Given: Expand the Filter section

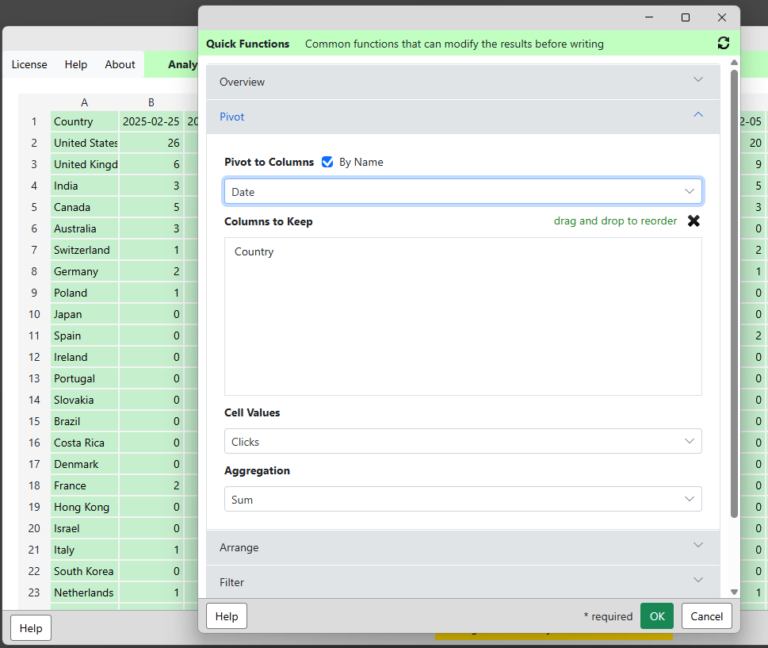Looking at the screenshot, I should coord(463,582).
